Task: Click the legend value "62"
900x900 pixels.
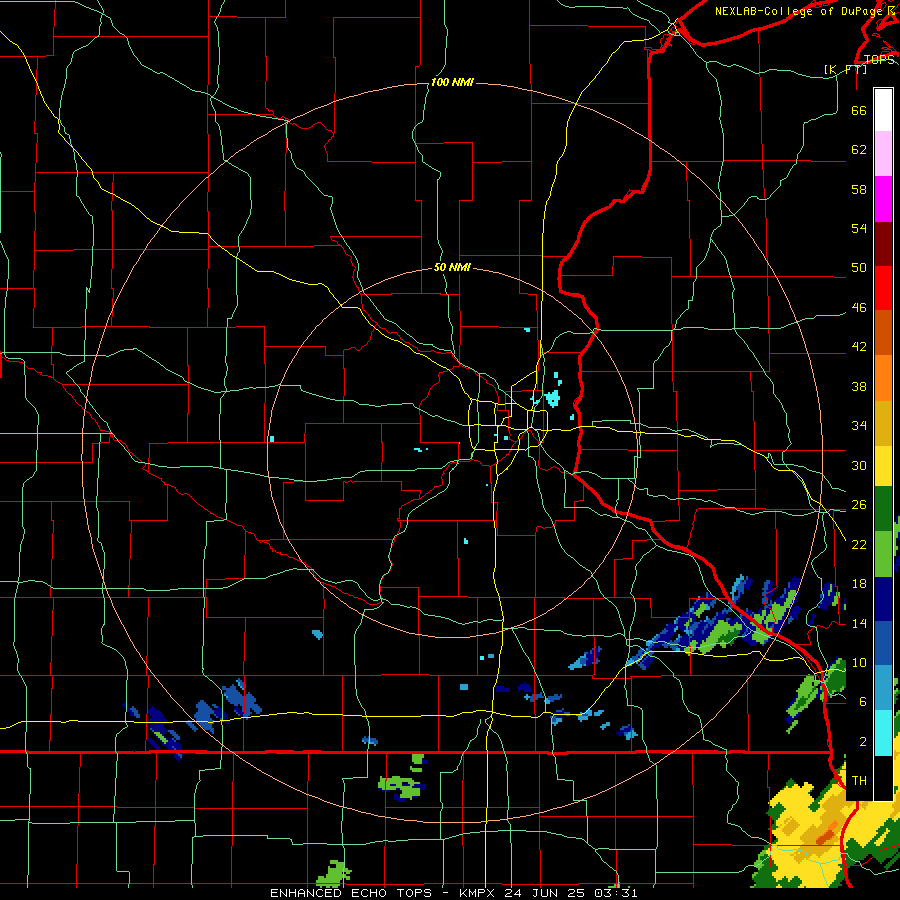Action: 859,149
